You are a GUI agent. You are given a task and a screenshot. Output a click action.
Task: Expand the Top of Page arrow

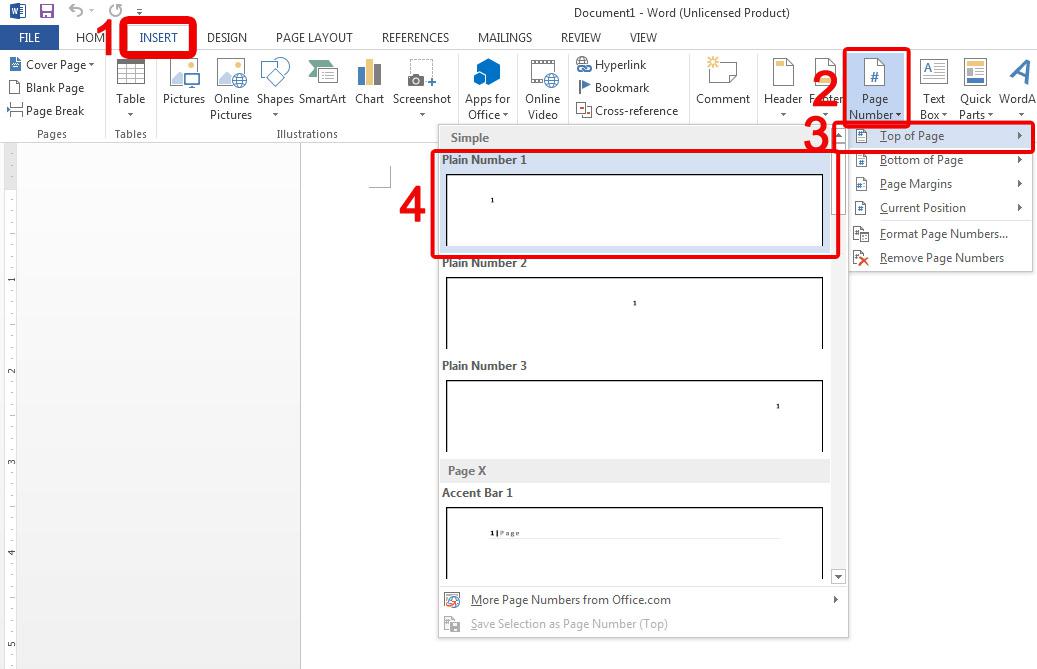coord(1020,136)
